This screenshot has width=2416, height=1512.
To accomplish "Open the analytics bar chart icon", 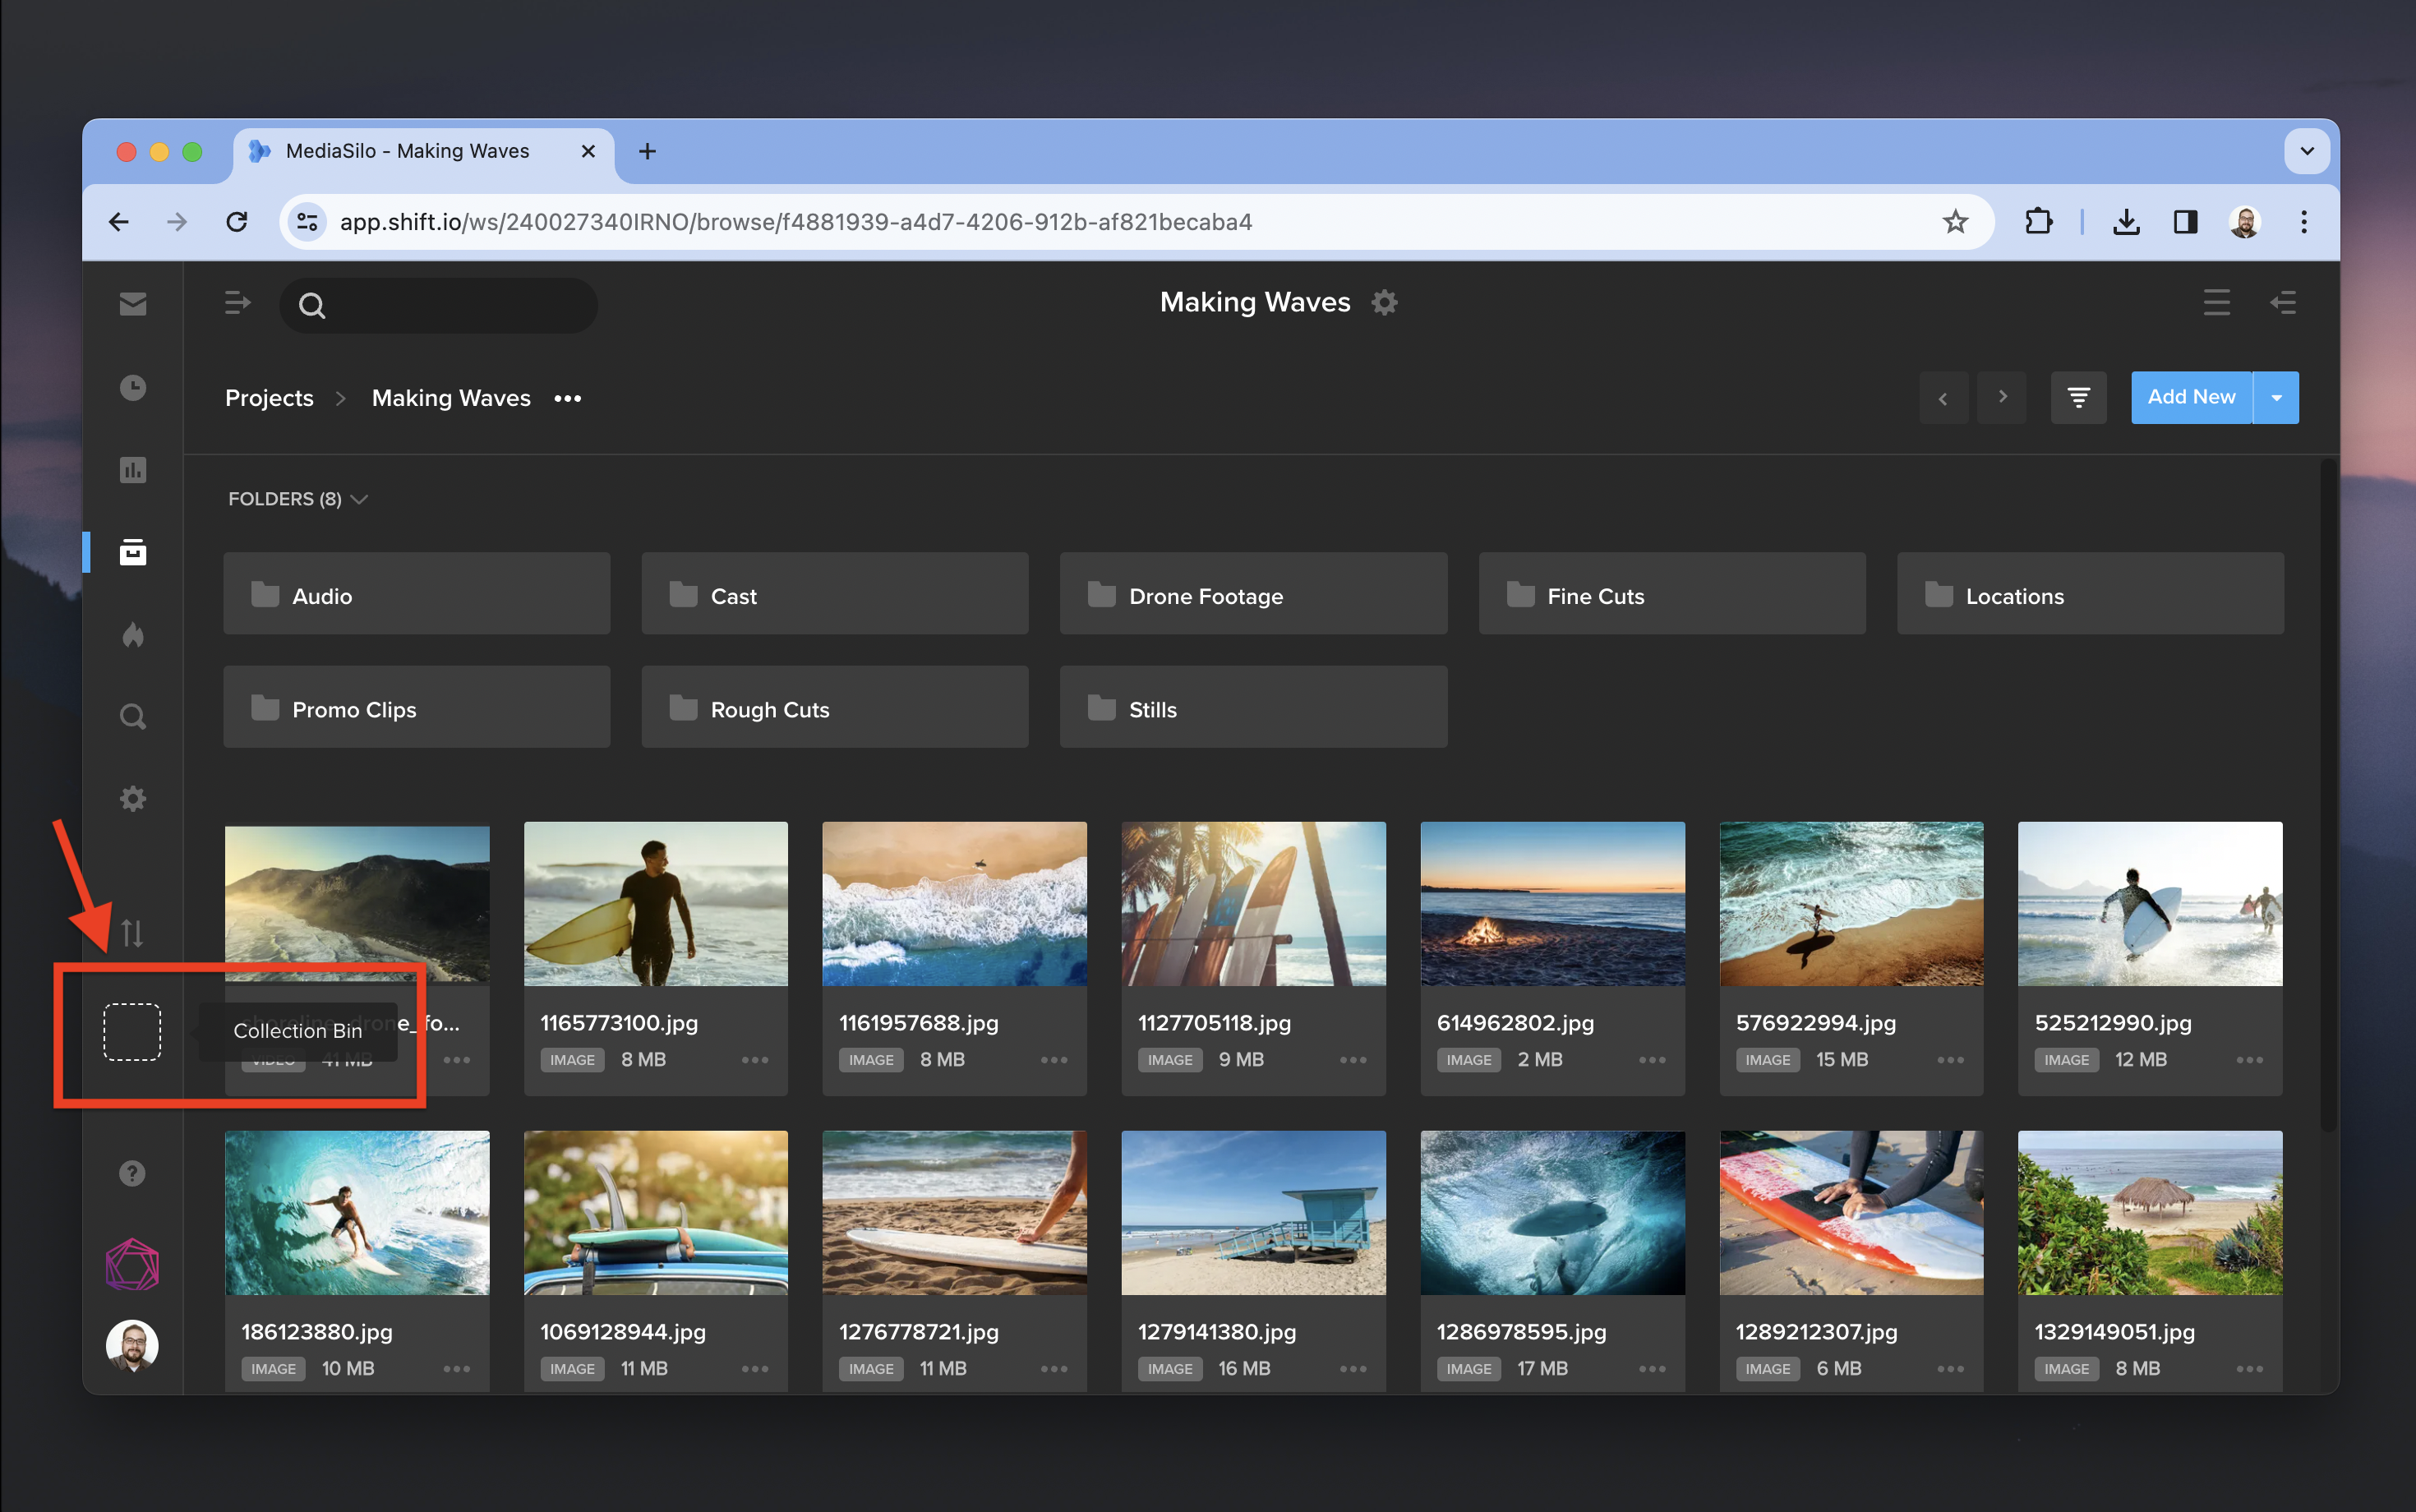I will click(133, 470).
